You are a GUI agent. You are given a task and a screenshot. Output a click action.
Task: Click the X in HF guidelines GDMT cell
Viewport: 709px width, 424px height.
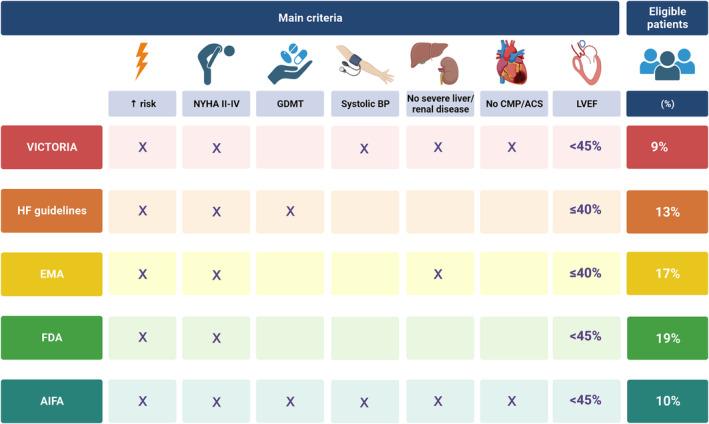[290, 211]
